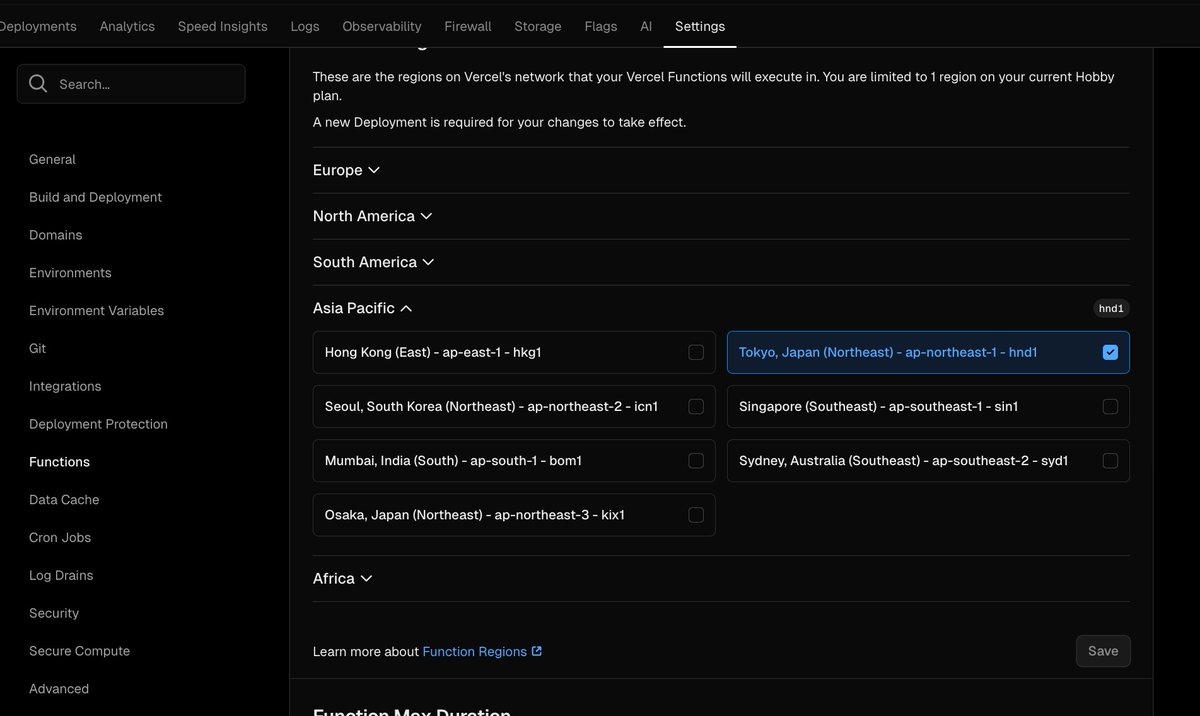Check the Hong Kong (East) hkg1 checkbox

[x=696, y=352]
